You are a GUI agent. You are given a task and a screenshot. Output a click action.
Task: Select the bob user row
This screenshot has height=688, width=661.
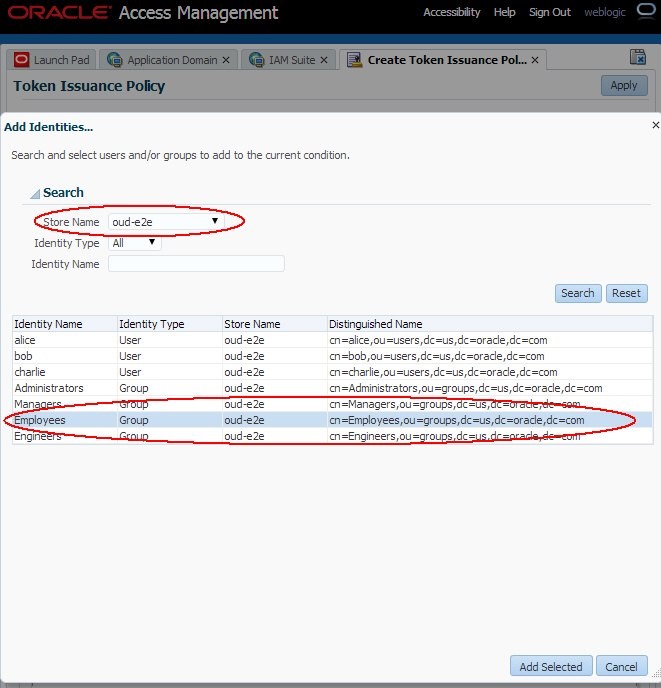[x=332, y=356]
